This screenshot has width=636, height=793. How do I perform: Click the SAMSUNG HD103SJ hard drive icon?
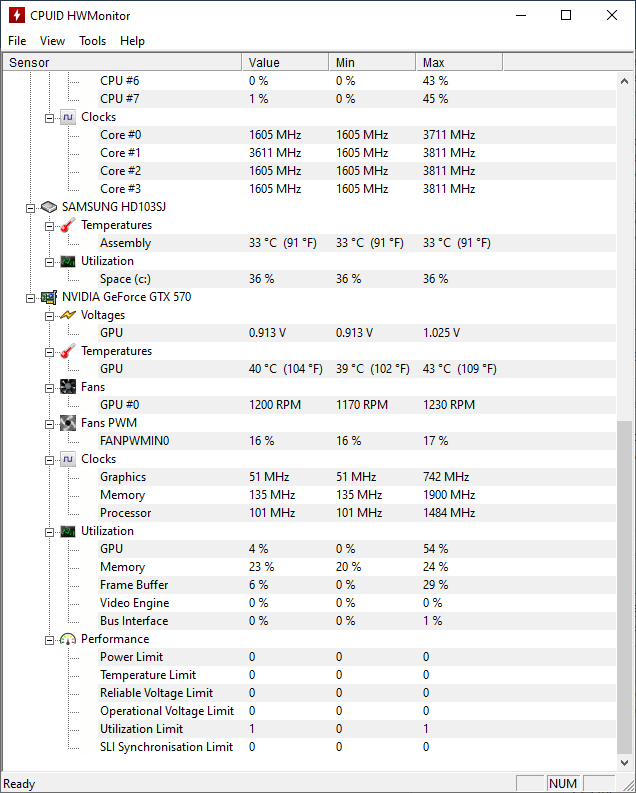[49, 207]
